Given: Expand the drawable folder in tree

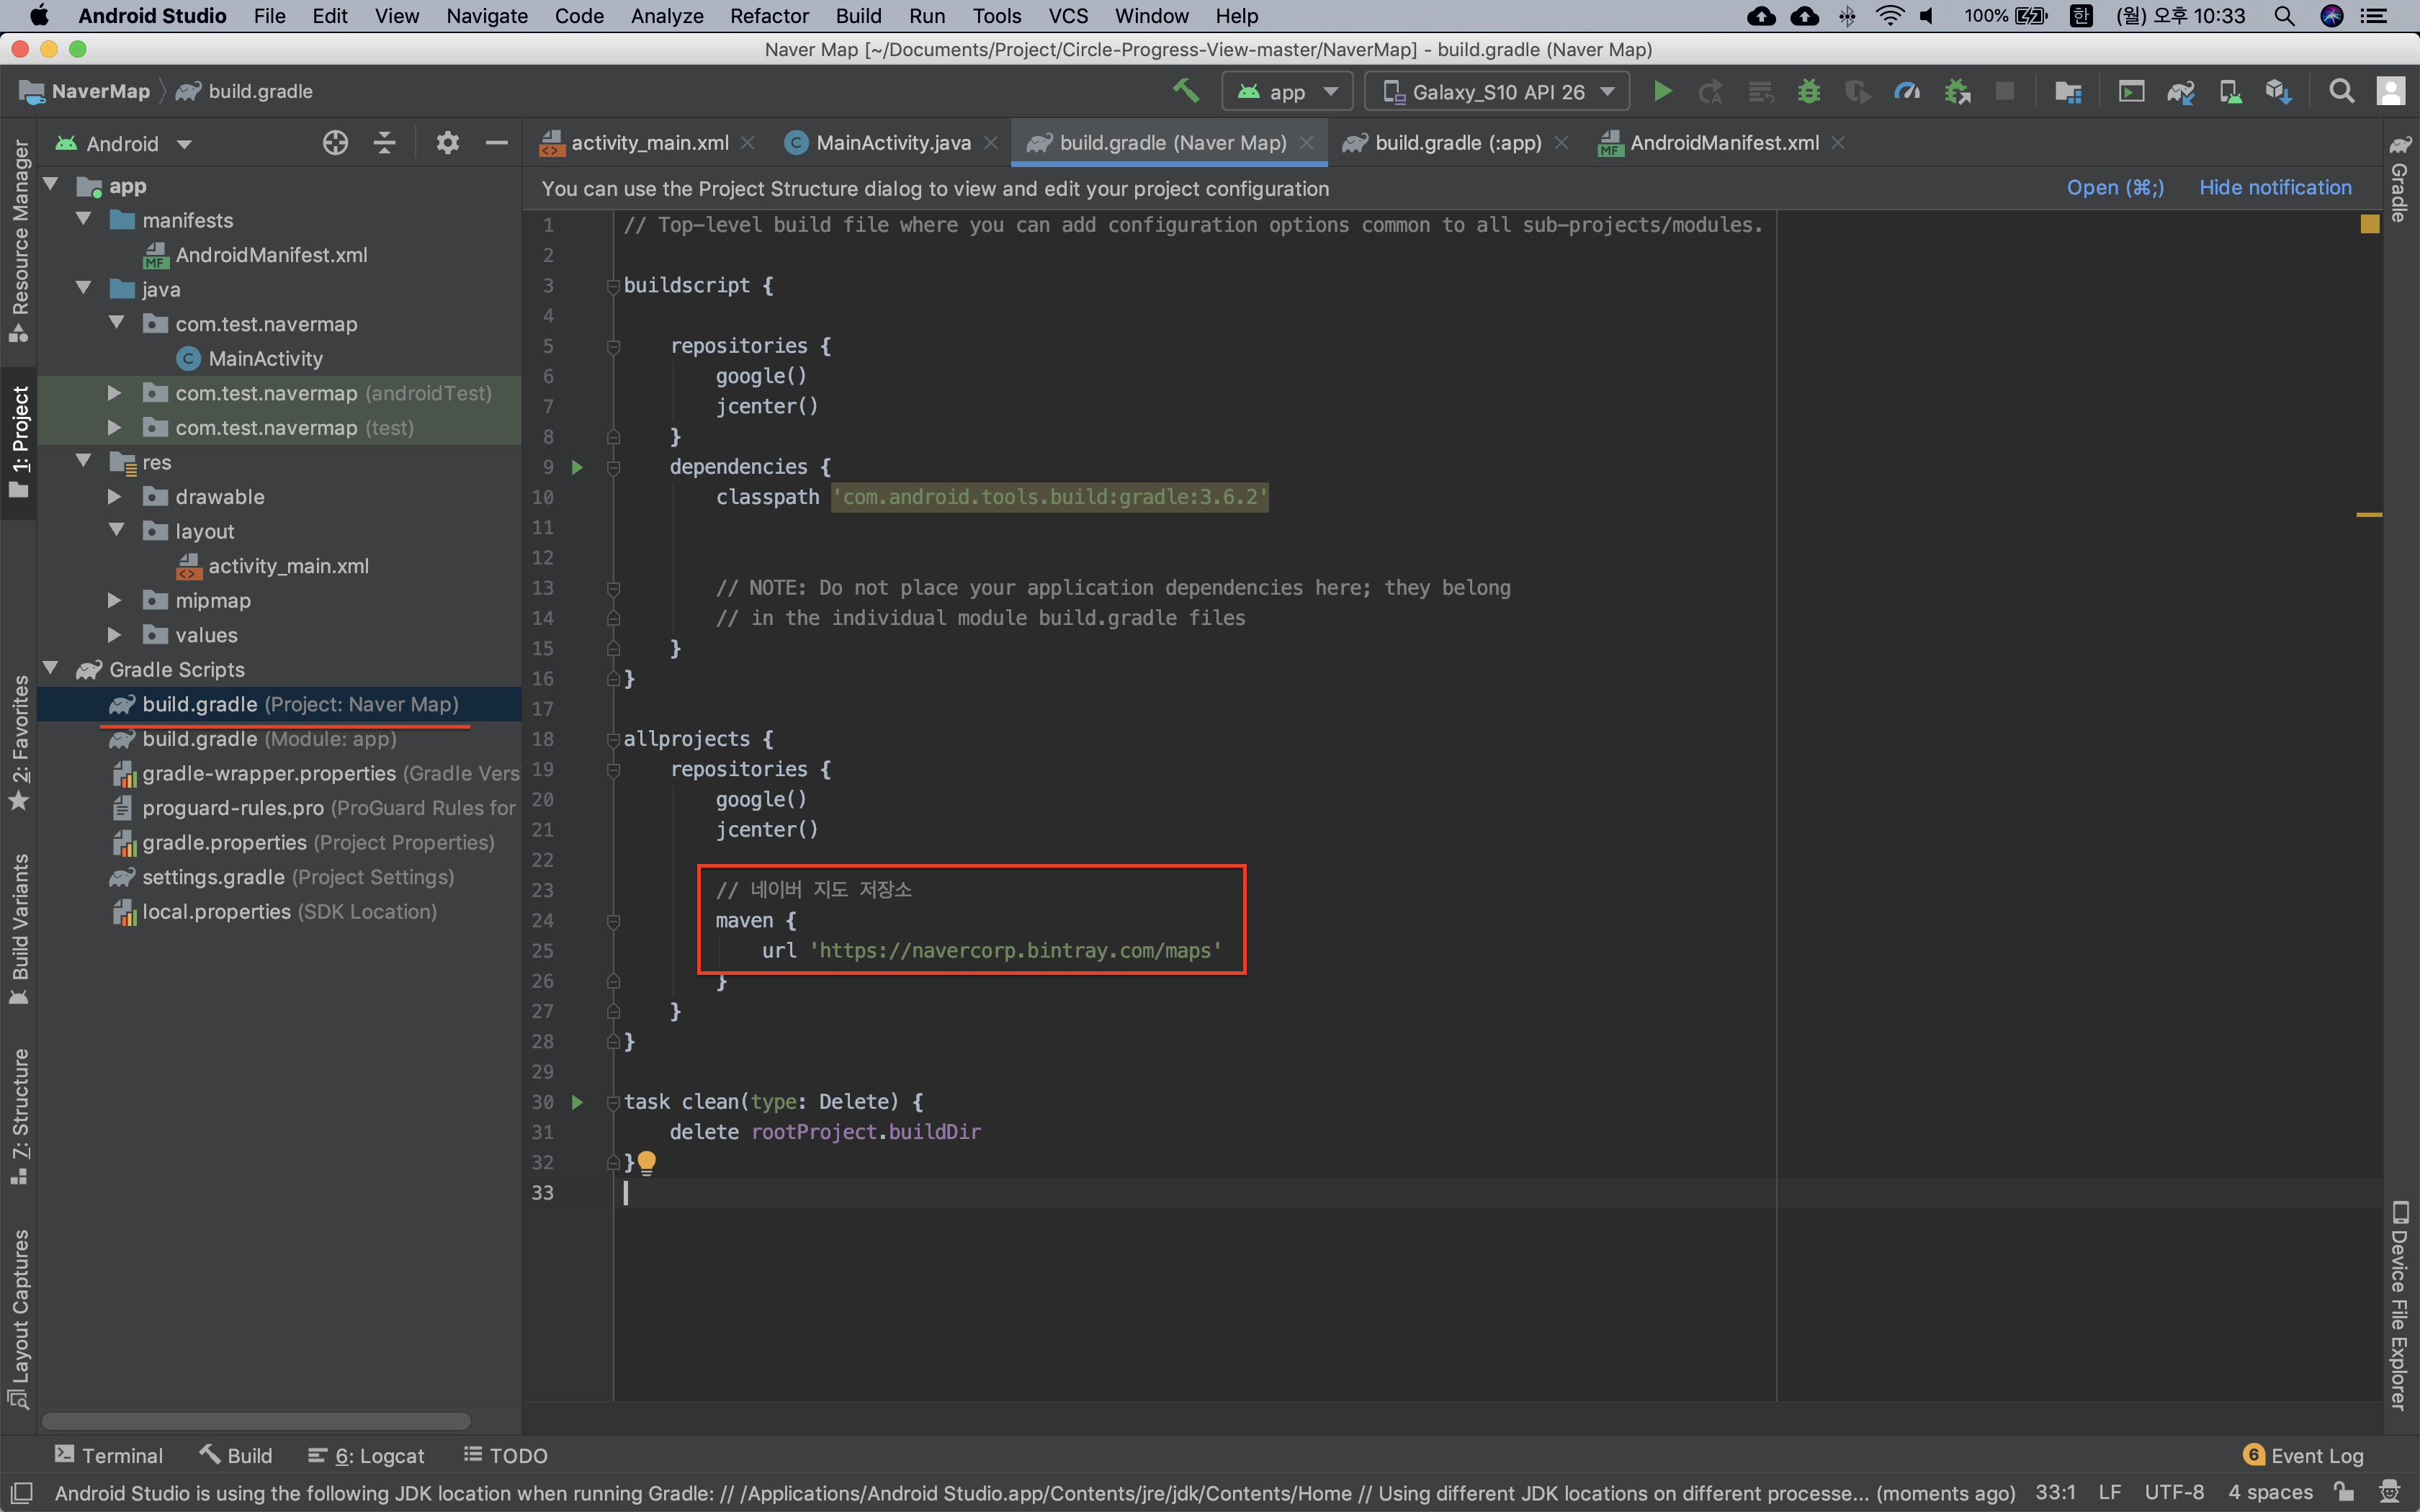Looking at the screenshot, I should (x=115, y=497).
